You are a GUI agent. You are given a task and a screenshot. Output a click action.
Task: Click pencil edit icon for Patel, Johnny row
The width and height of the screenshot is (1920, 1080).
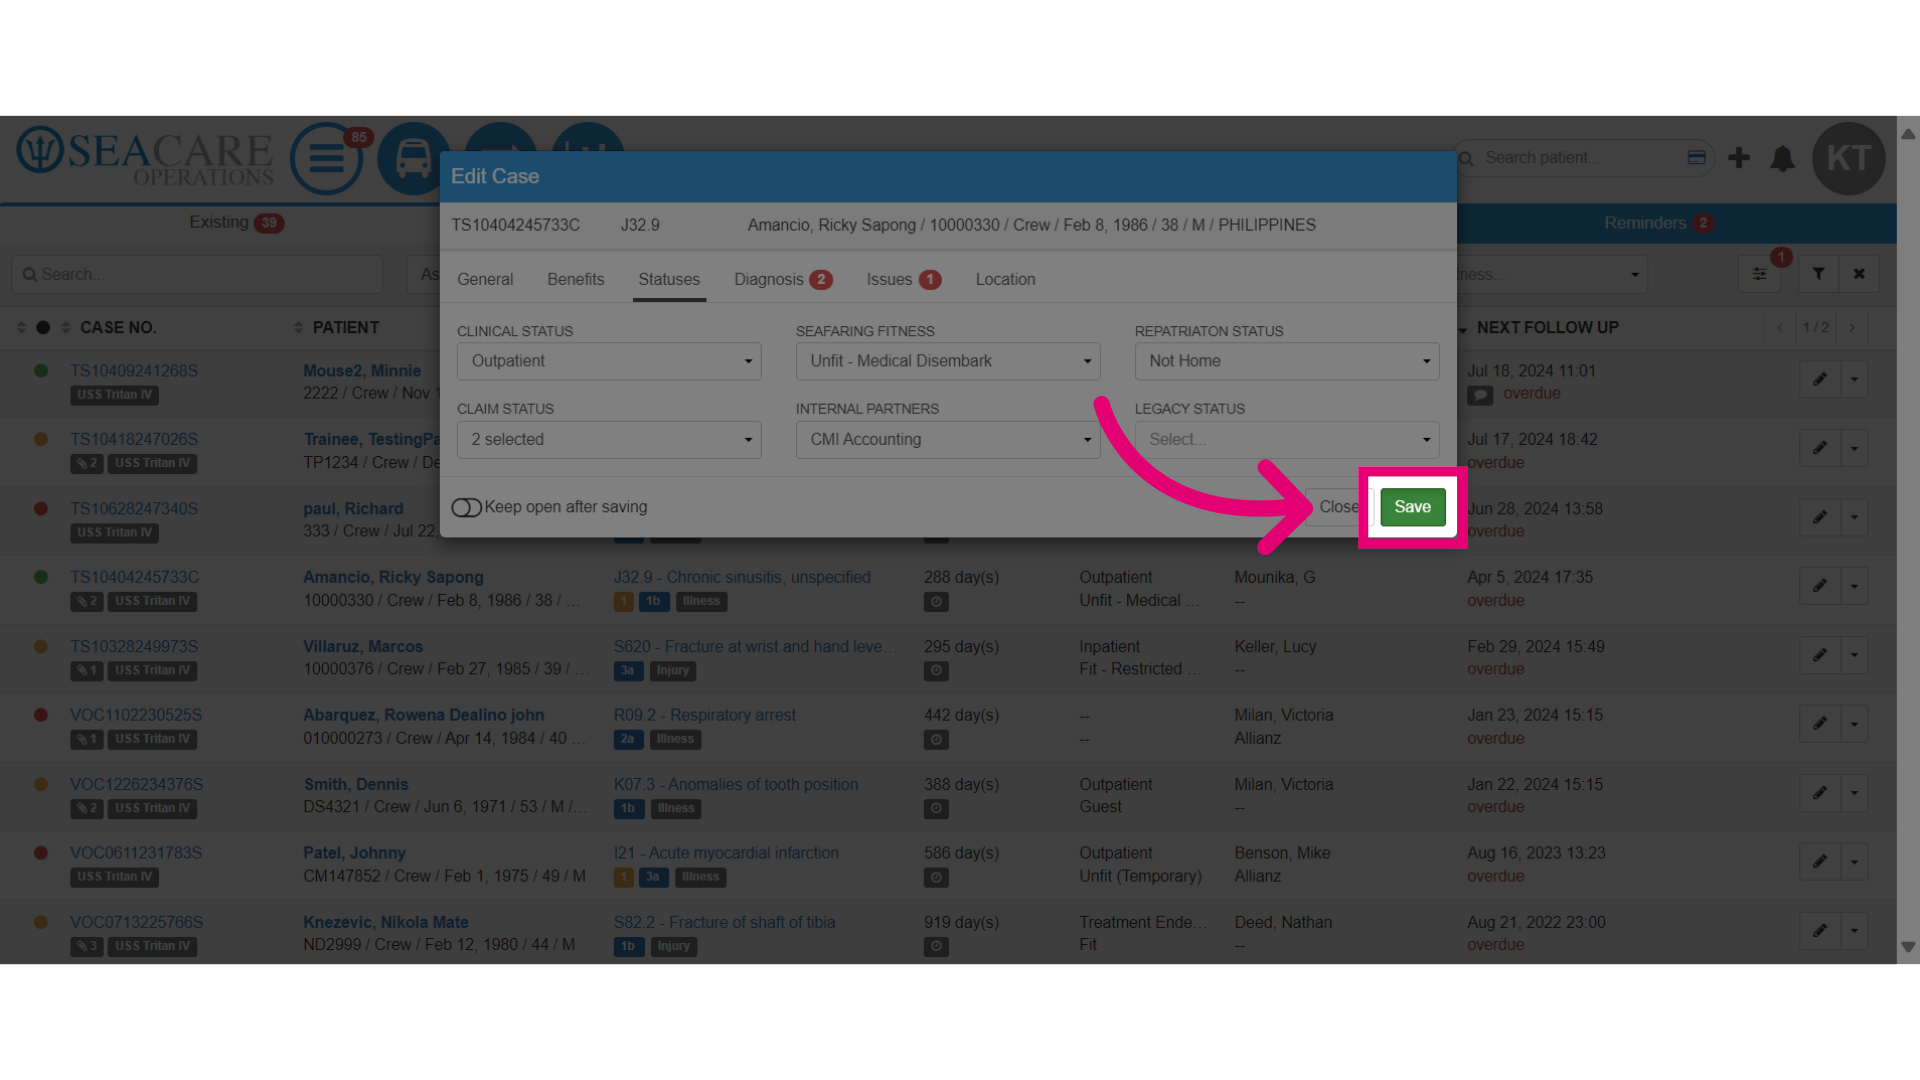click(1820, 862)
